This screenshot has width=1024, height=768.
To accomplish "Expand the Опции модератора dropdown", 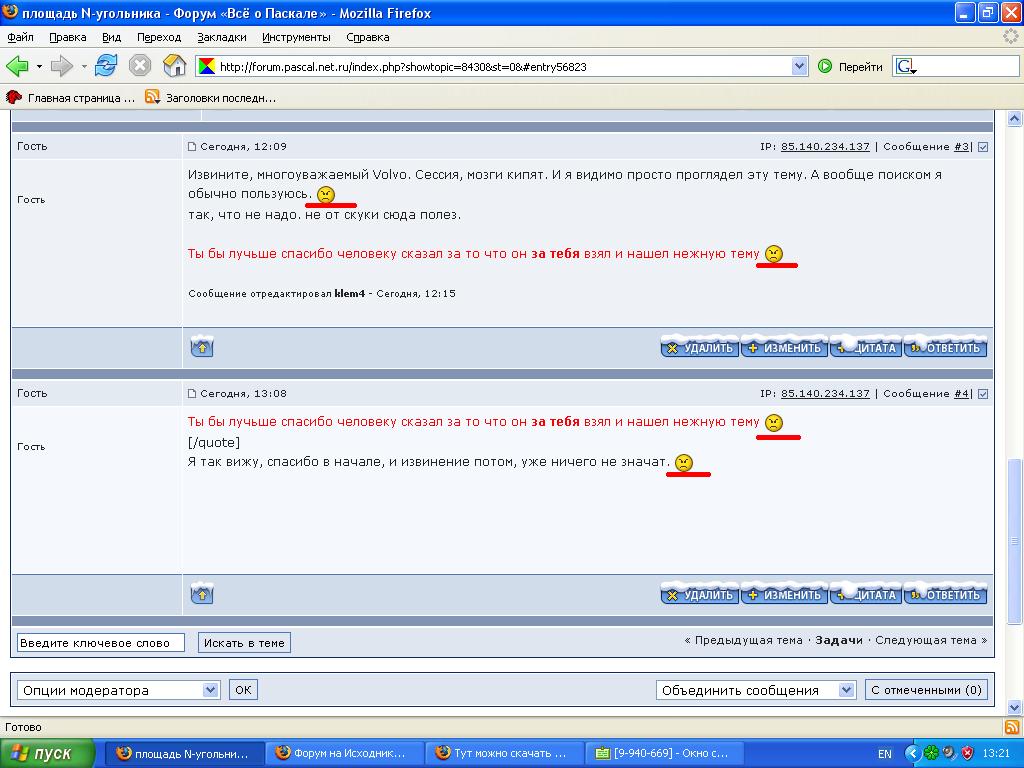I will [x=210, y=690].
